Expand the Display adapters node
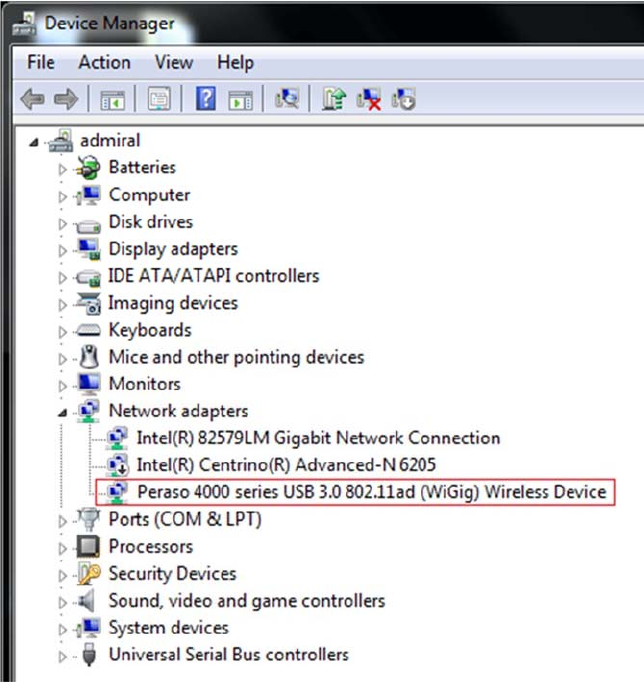 click(63, 250)
